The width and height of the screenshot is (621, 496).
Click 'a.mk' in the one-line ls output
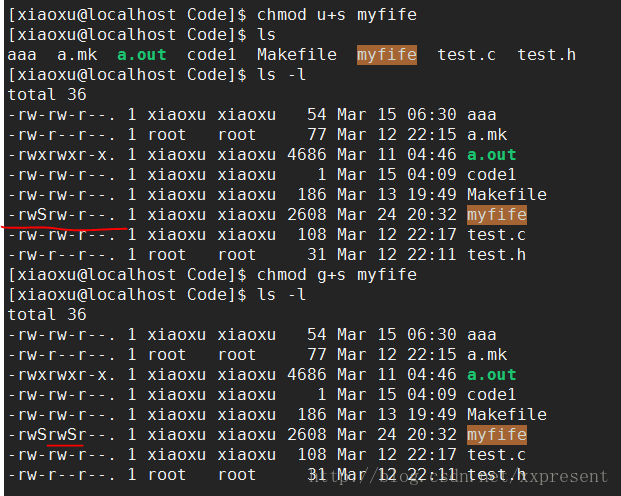(x=77, y=55)
